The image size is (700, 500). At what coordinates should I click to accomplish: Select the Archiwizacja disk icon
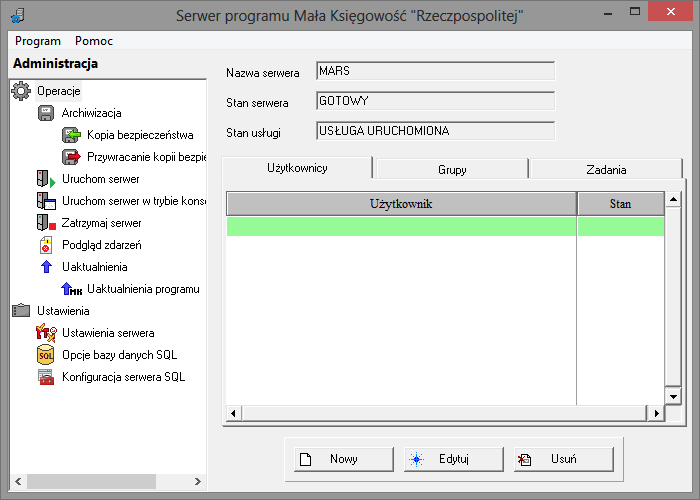pyautogui.click(x=45, y=113)
